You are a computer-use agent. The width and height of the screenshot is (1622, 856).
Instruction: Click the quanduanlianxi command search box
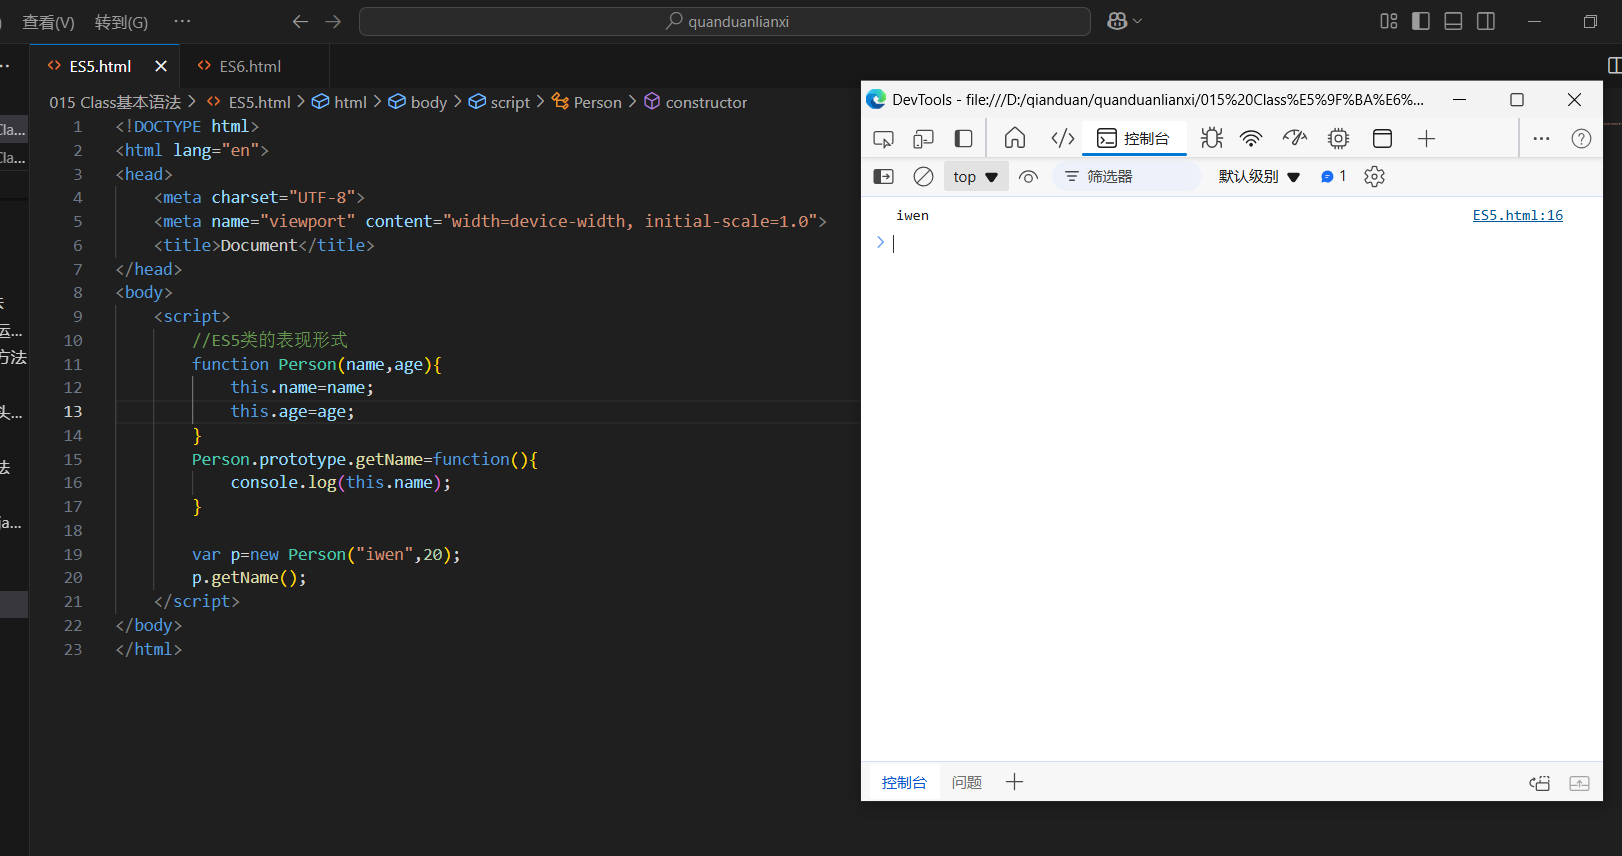[725, 21]
